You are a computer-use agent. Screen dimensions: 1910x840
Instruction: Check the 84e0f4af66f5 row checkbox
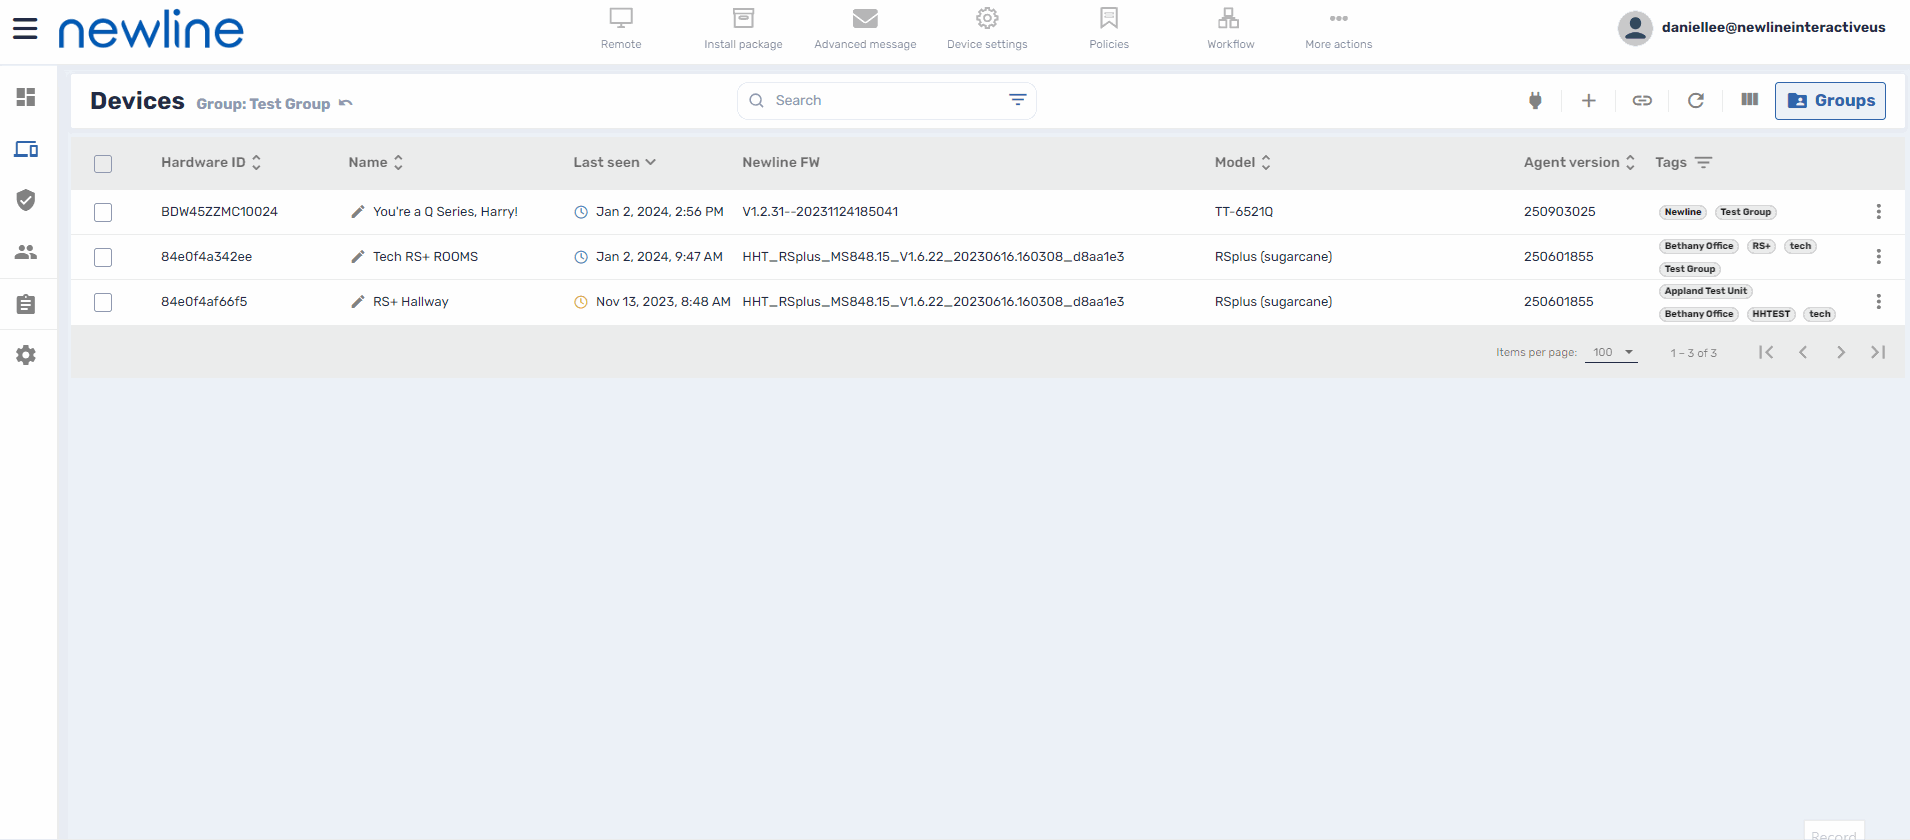(103, 302)
